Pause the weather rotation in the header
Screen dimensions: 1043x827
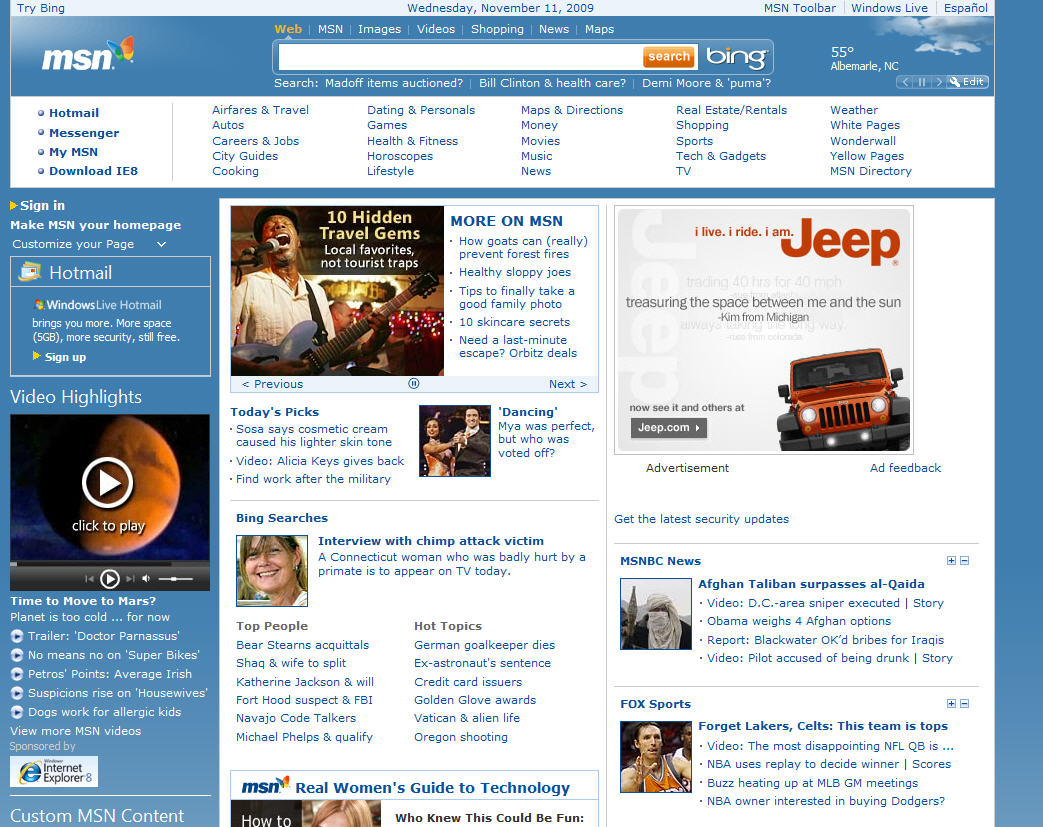click(x=922, y=82)
